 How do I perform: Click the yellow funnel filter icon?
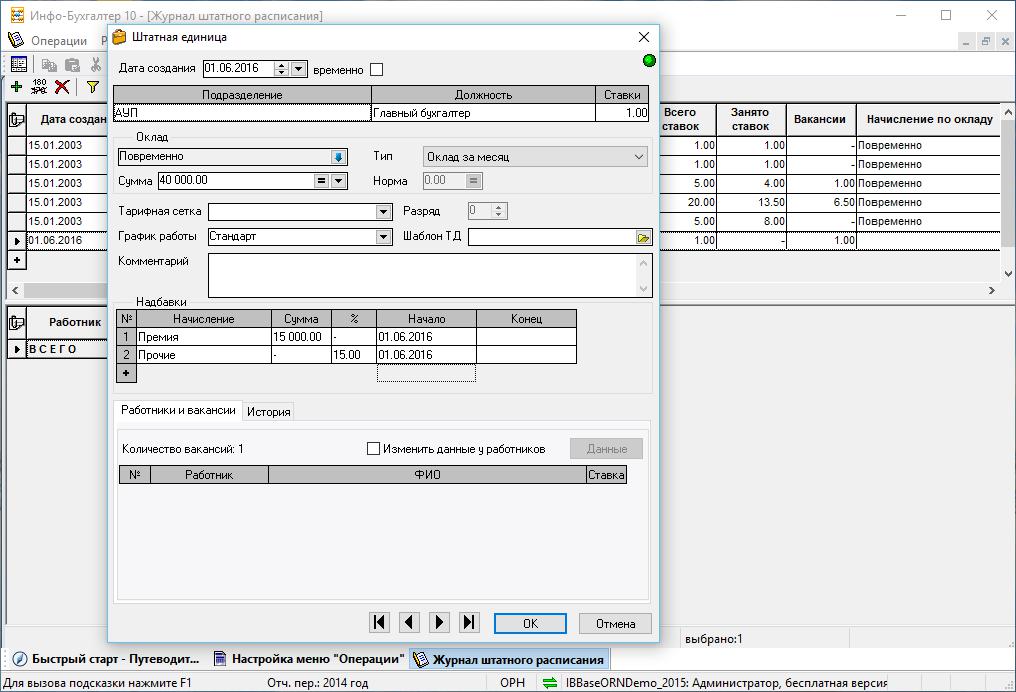click(x=92, y=87)
